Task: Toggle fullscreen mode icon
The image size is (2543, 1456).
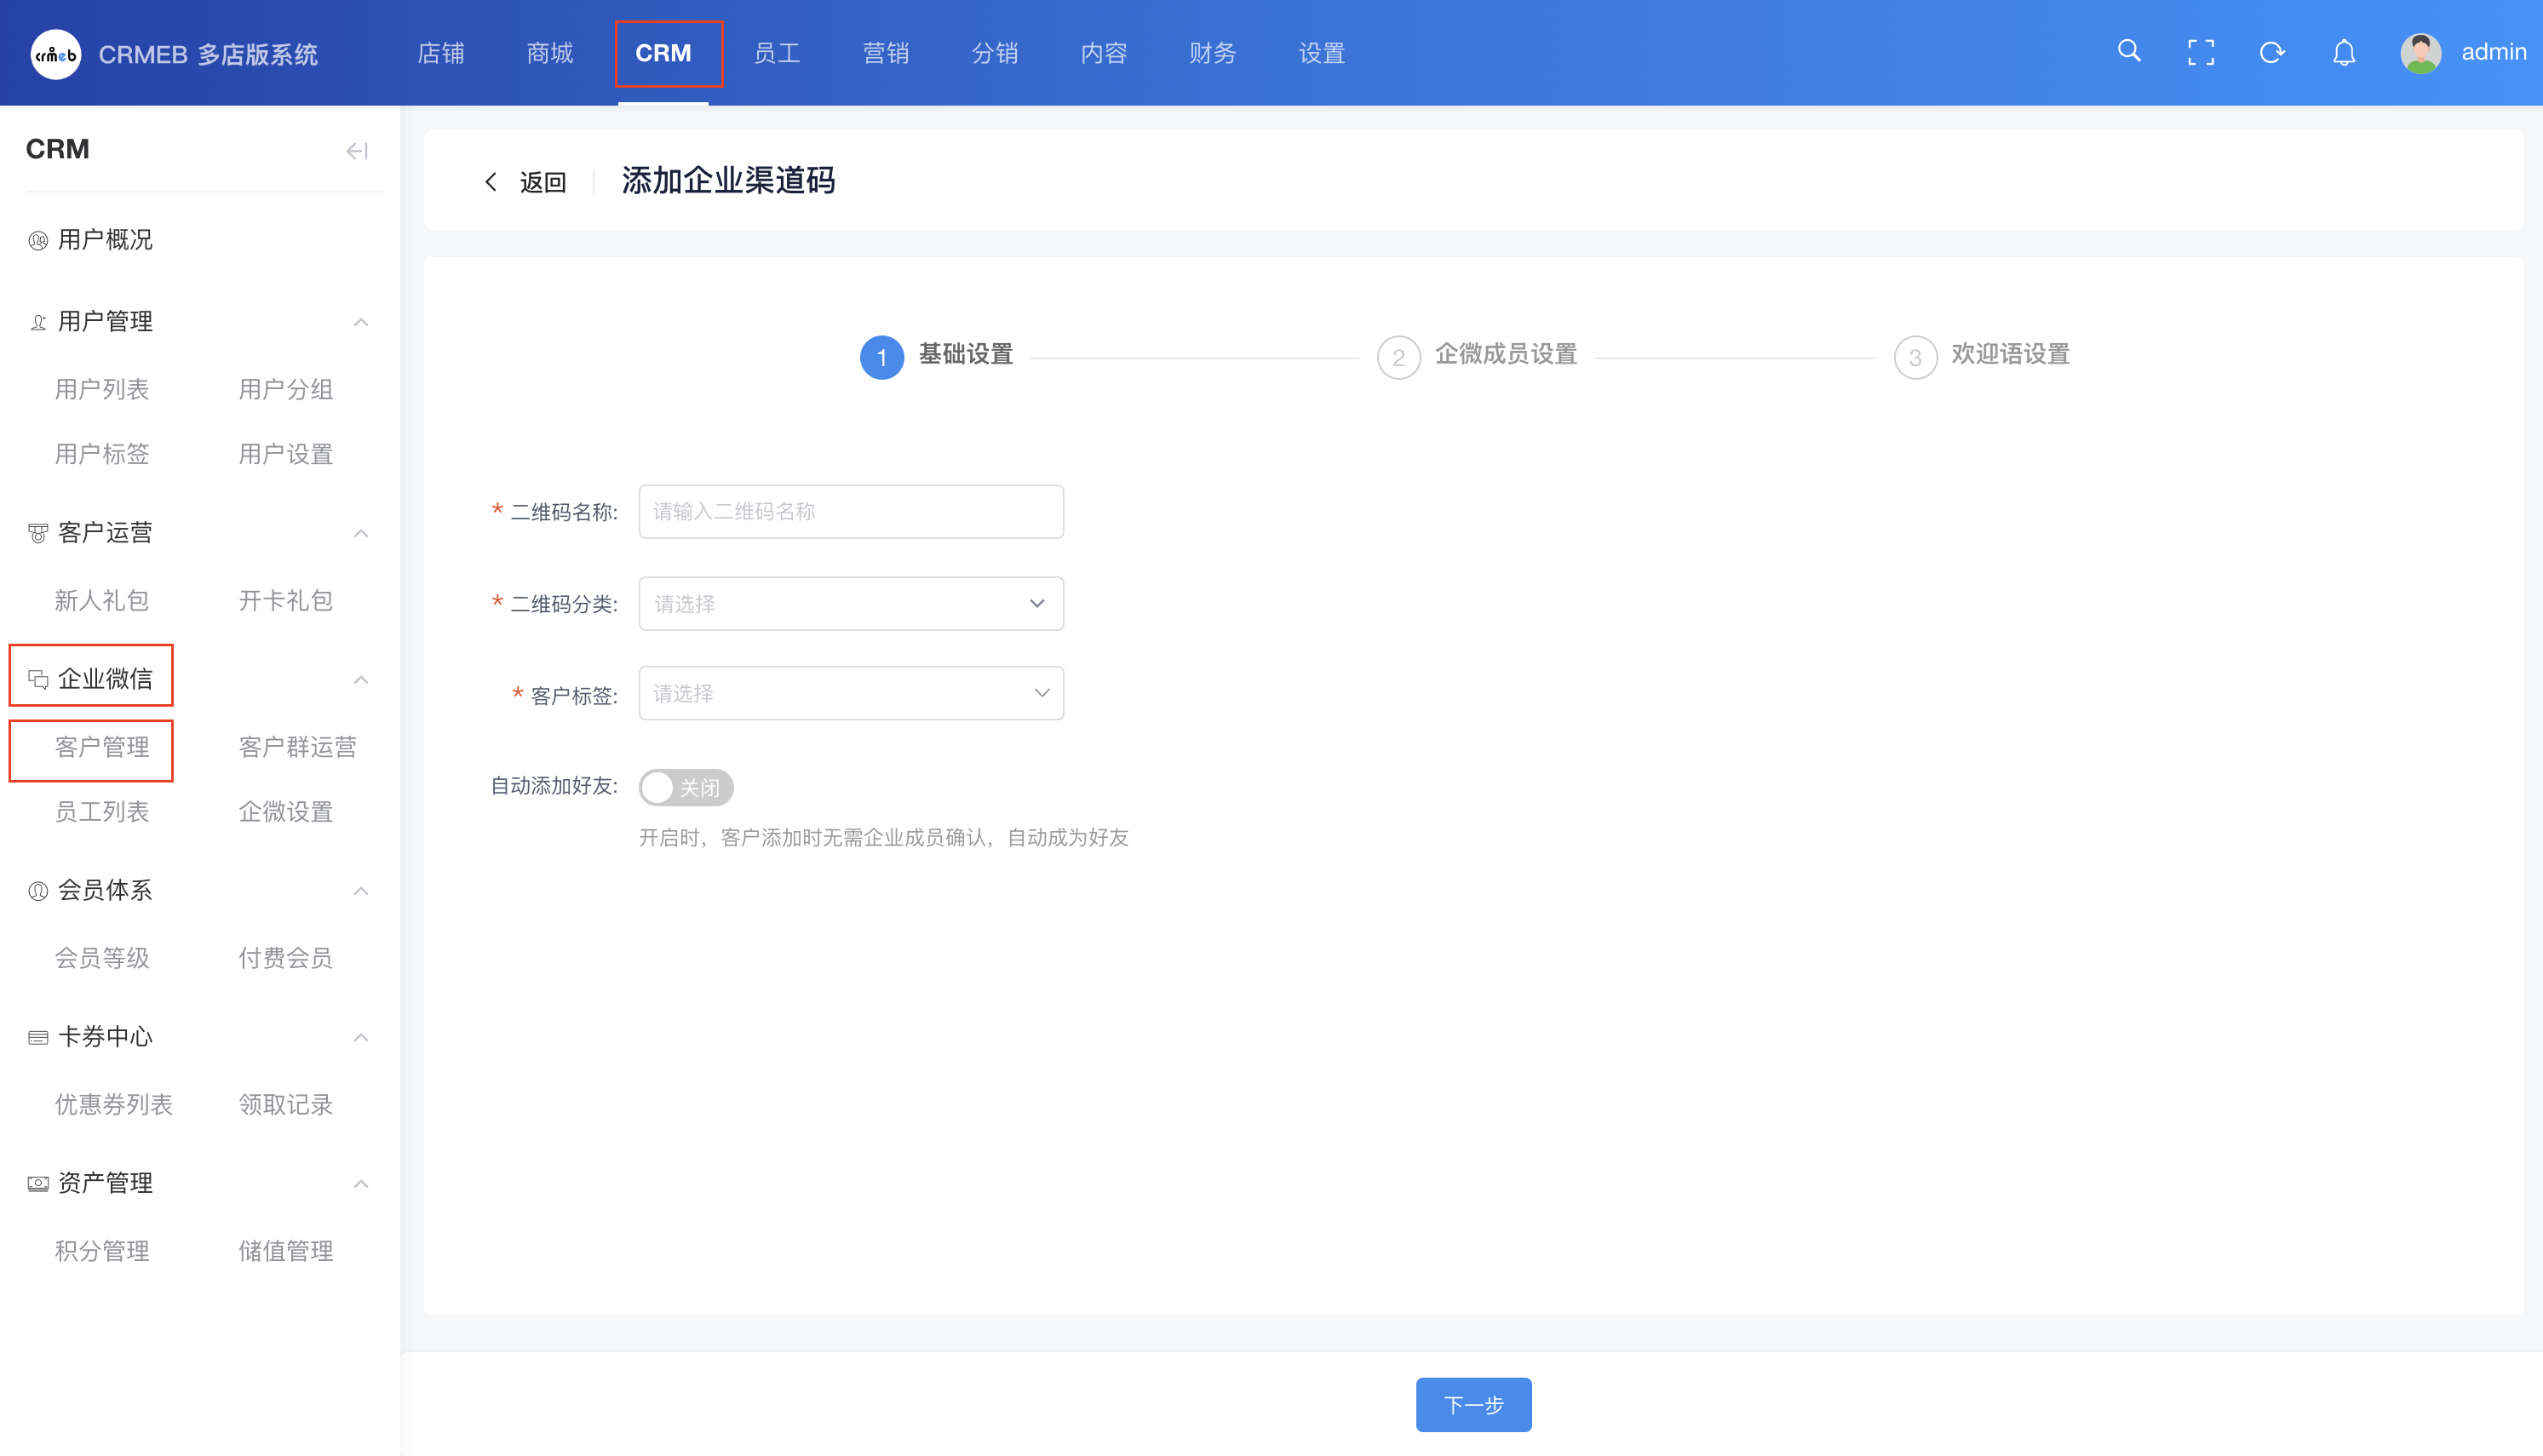Action: (2200, 52)
